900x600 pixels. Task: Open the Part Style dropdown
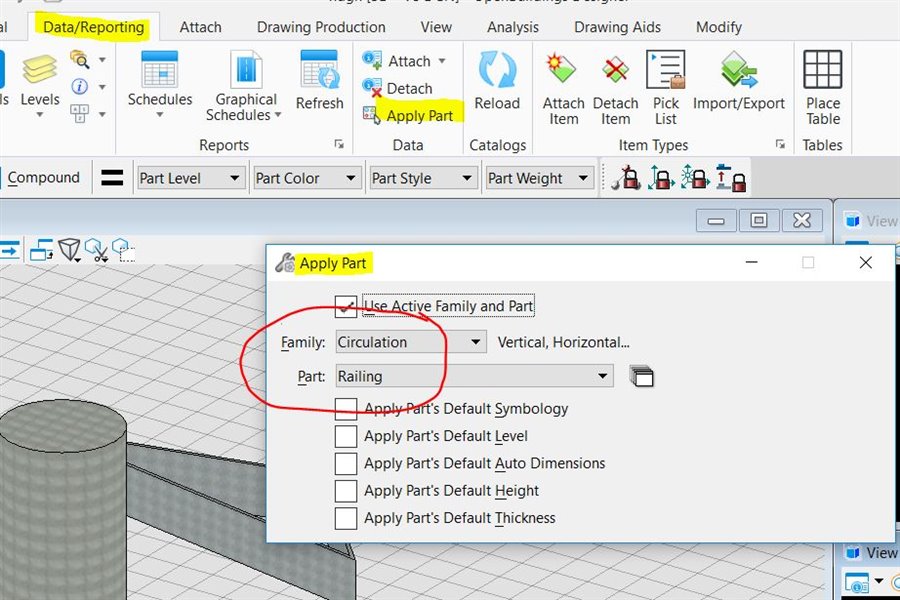pyautogui.click(x=423, y=178)
